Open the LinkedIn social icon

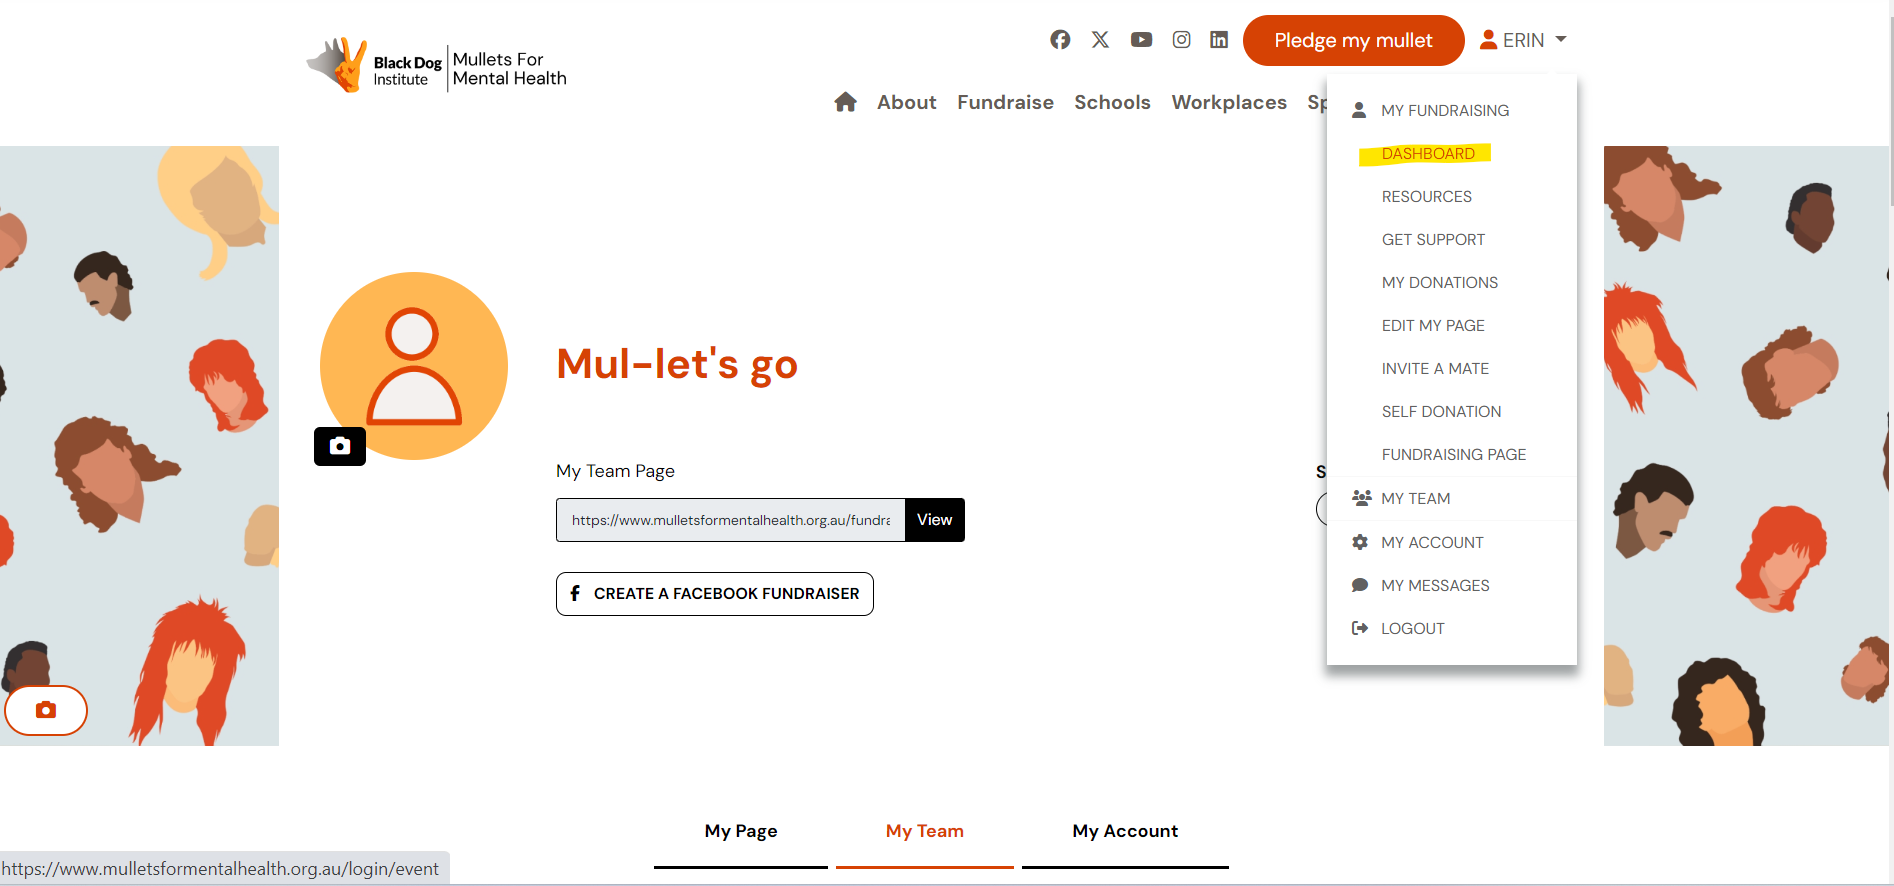1219,40
